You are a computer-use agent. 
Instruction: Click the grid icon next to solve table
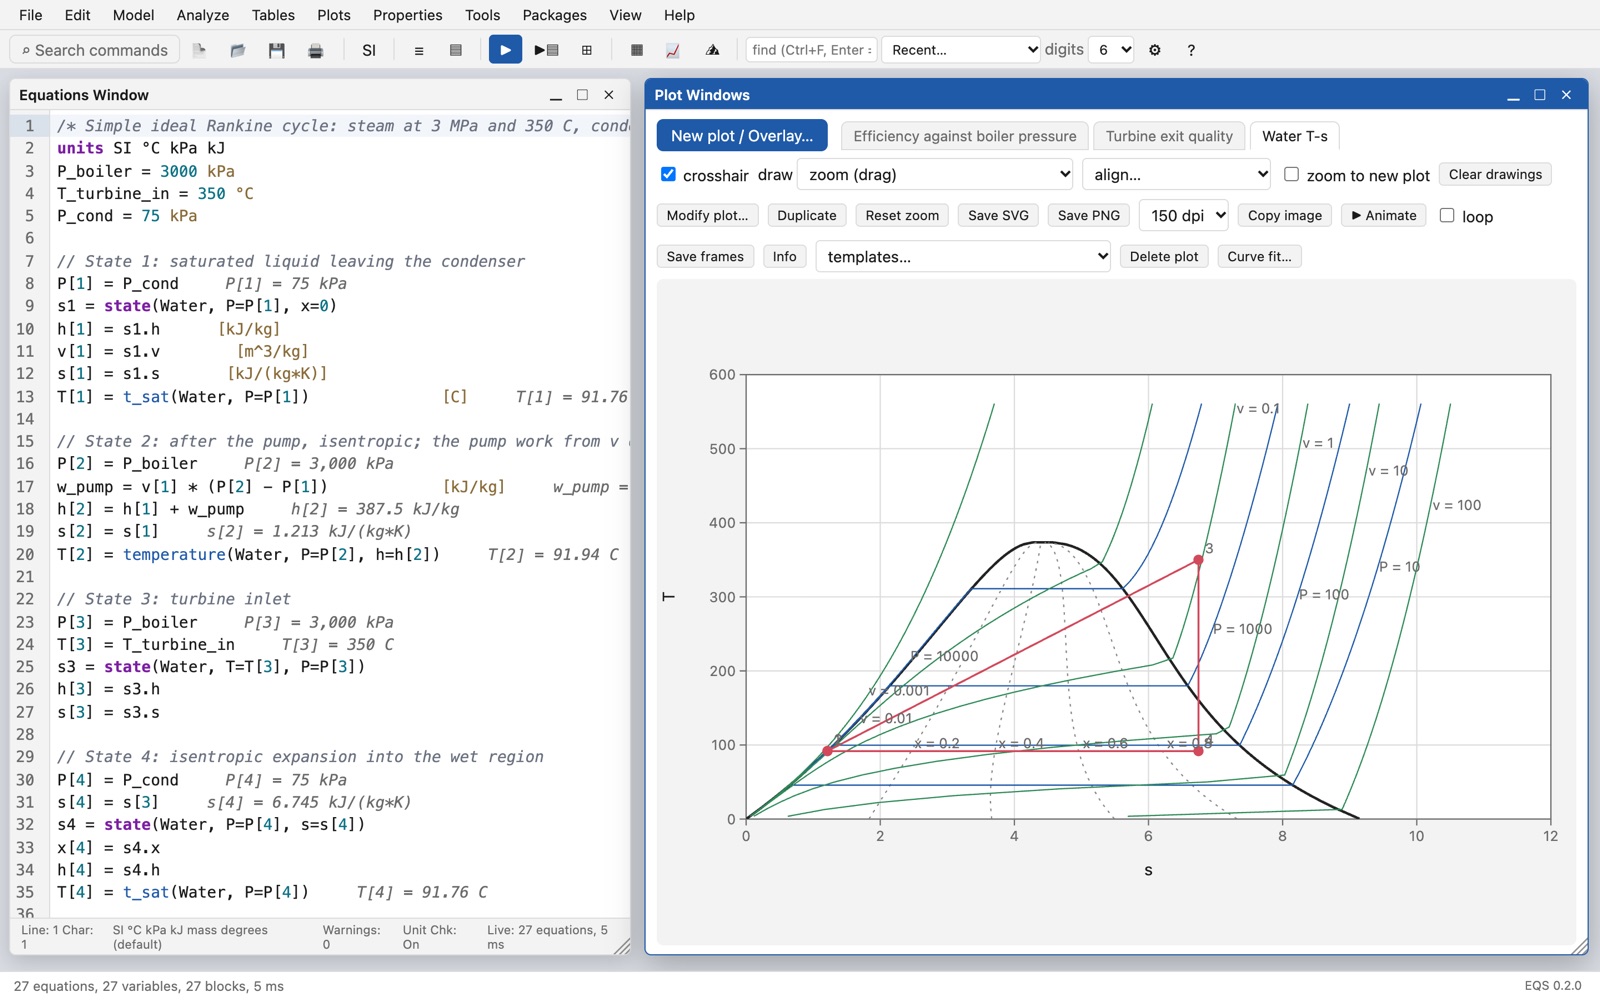tap(587, 50)
